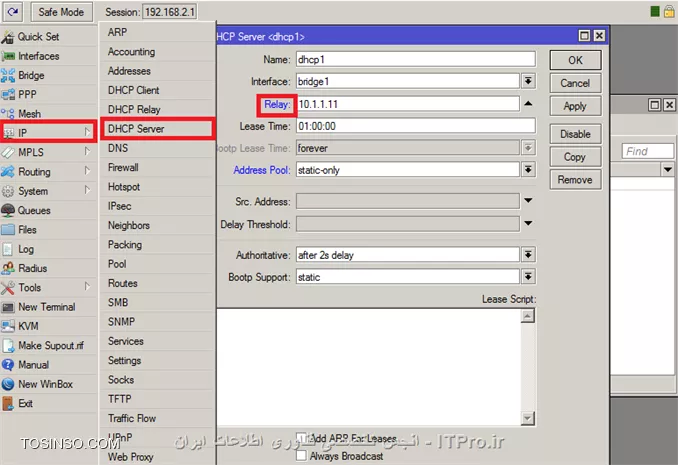
Task: Toggle Safe Mode button
Action: click(x=61, y=12)
